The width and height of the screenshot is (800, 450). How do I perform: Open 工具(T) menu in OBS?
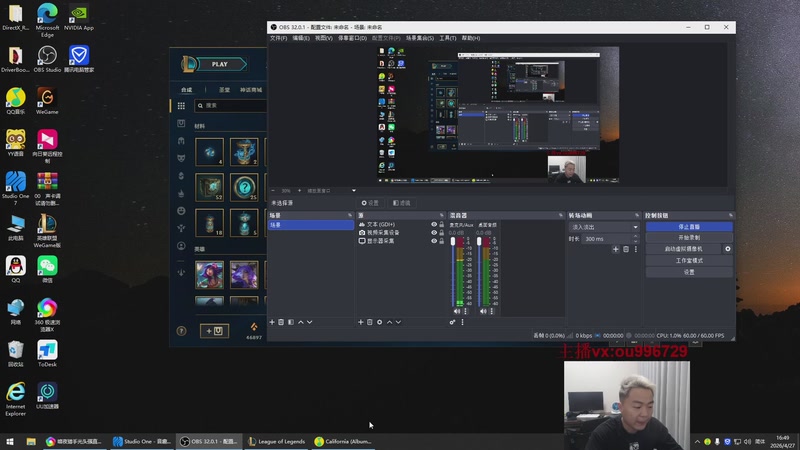point(448,38)
